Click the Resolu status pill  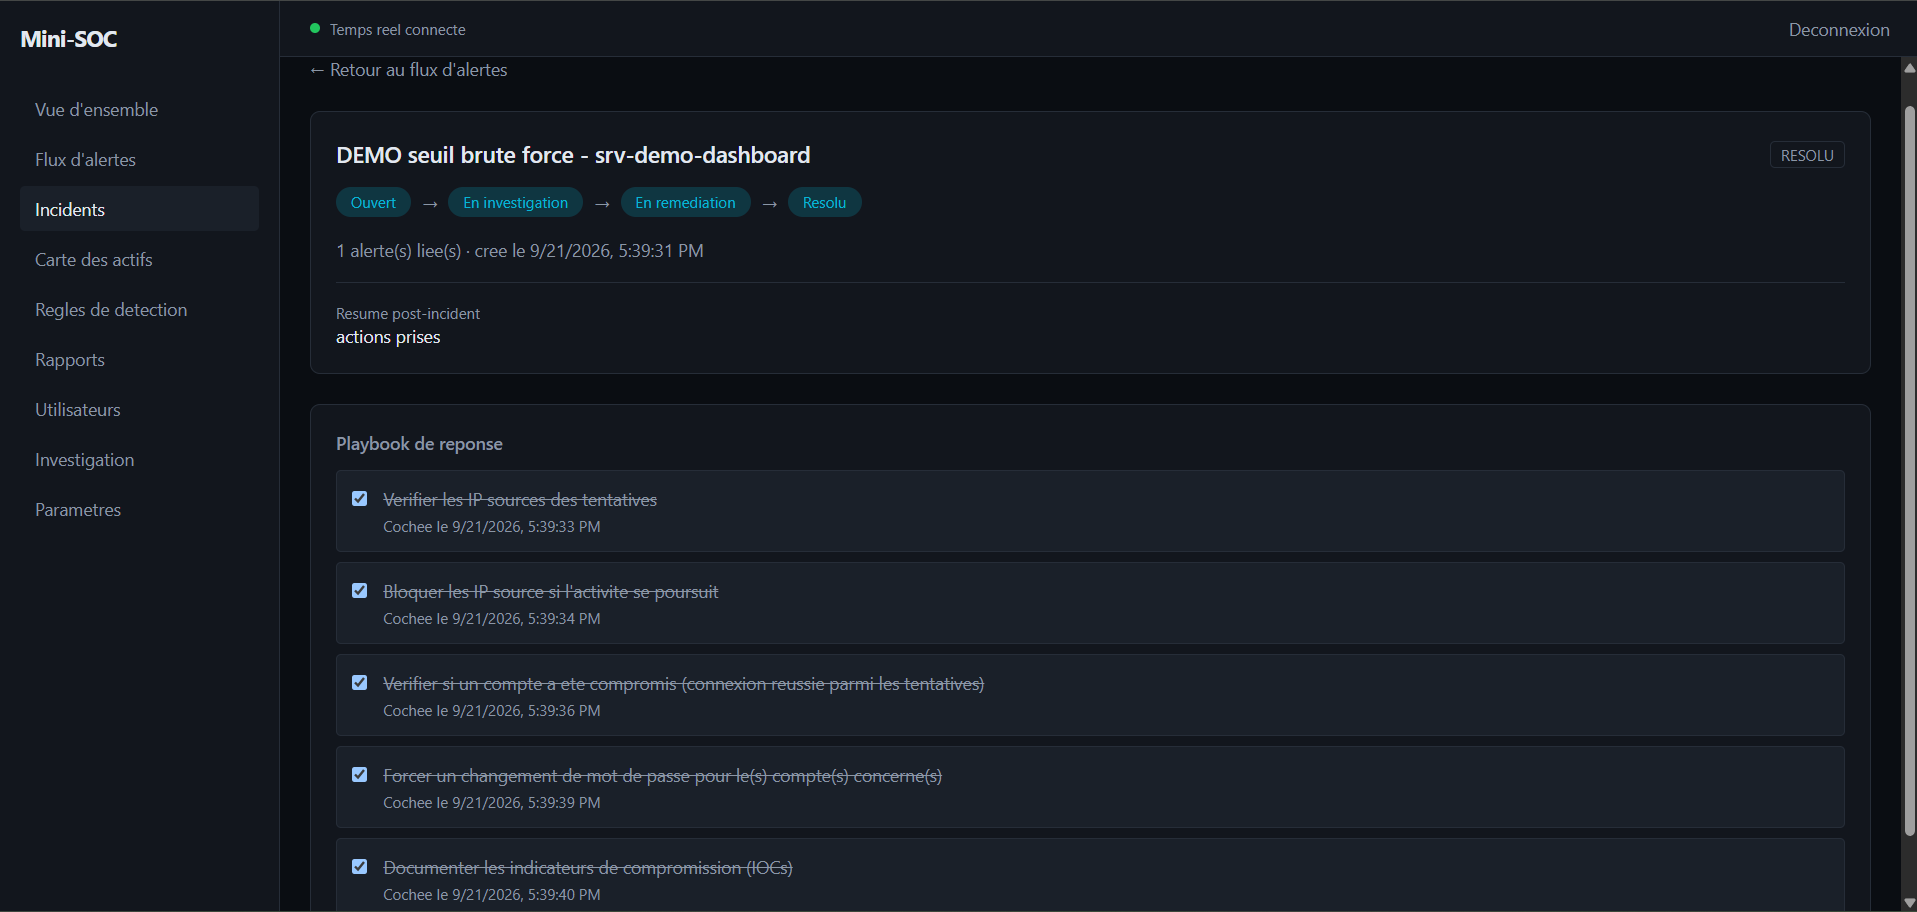point(824,203)
